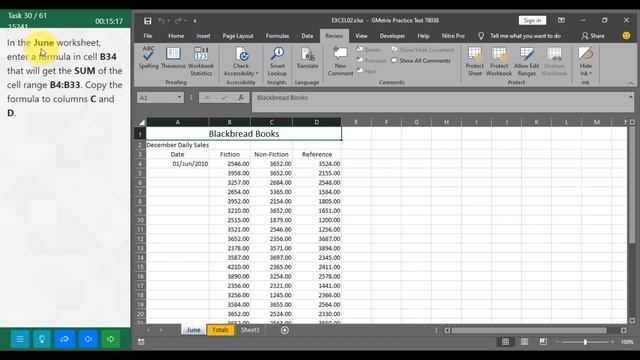Switch to the Developer tab
The width and height of the screenshot is (640, 360).
[x=392, y=36]
